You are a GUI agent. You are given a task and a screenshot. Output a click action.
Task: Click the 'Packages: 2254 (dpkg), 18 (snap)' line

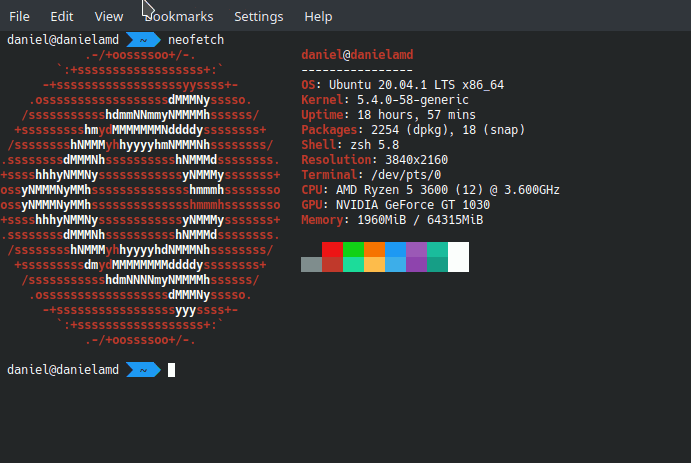tap(413, 130)
